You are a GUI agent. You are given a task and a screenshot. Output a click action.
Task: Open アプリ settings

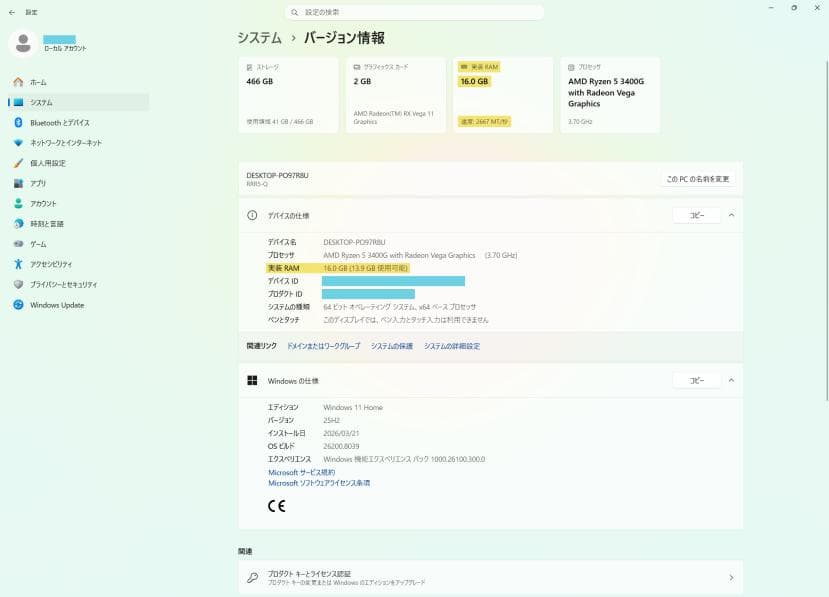(x=79, y=183)
